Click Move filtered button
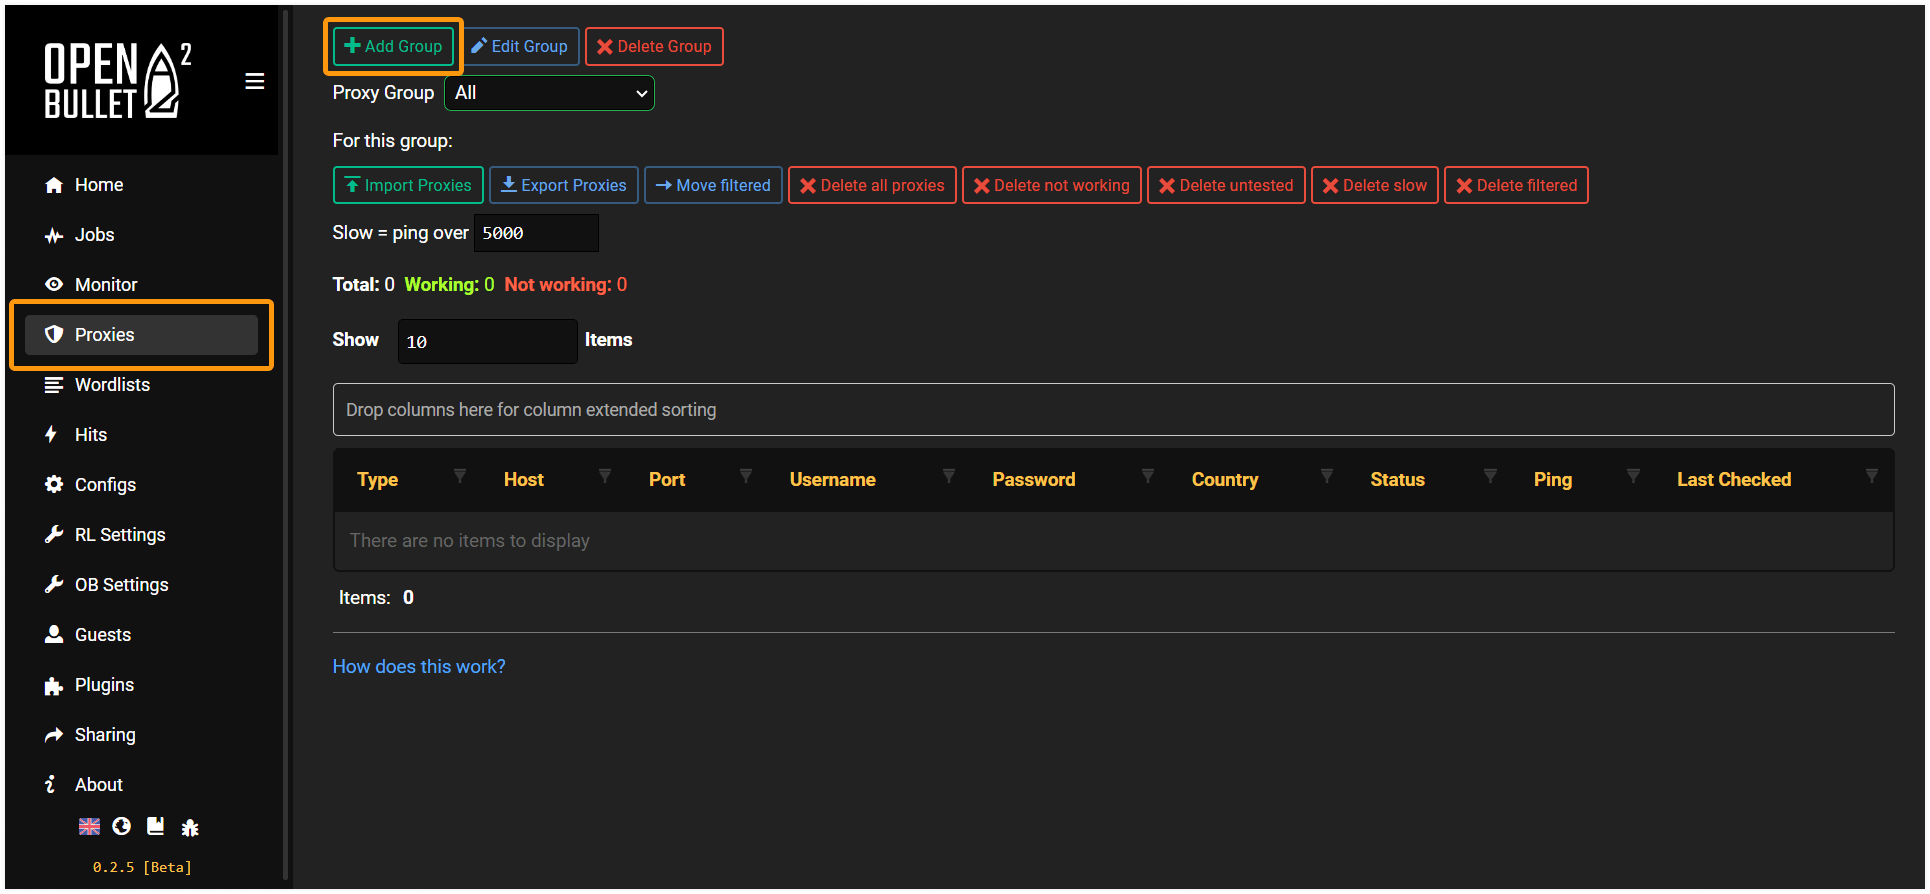The height and width of the screenshot is (894, 1930). (x=713, y=185)
